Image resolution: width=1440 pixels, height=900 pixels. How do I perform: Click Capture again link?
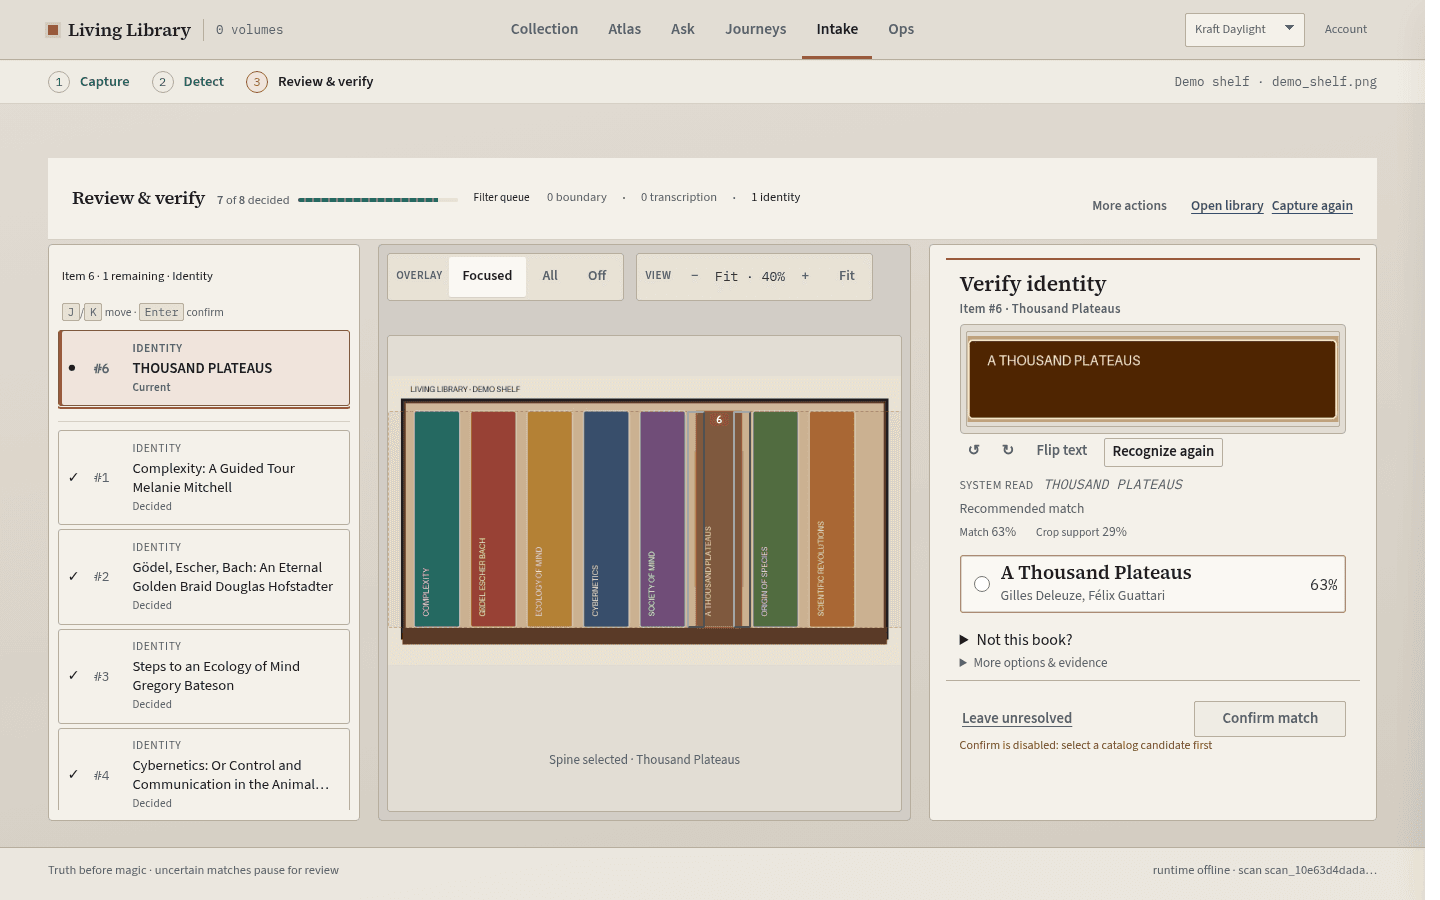click(1312, 206)
